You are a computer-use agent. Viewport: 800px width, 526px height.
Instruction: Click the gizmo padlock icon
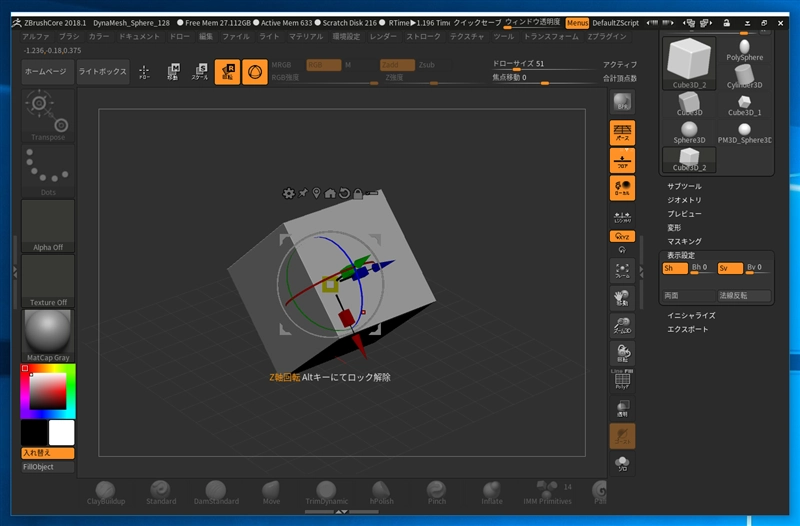(358, 194)
